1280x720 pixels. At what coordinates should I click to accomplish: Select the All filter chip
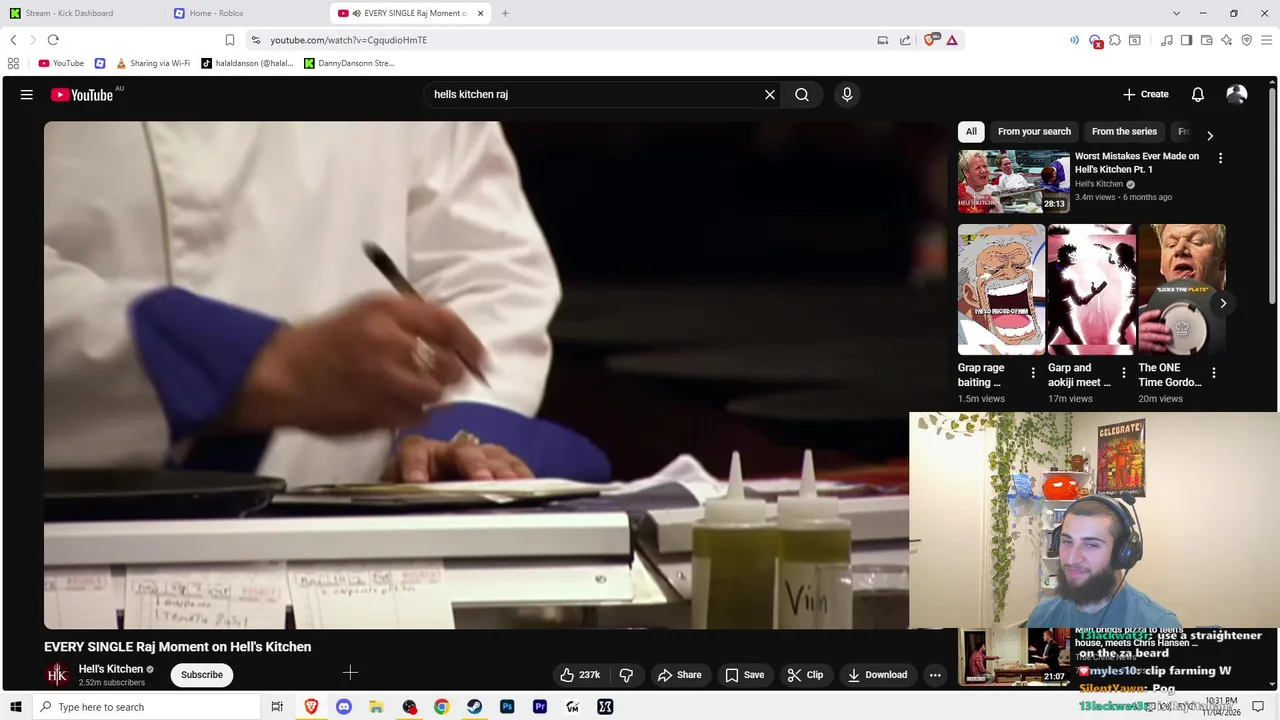point(971,132)
